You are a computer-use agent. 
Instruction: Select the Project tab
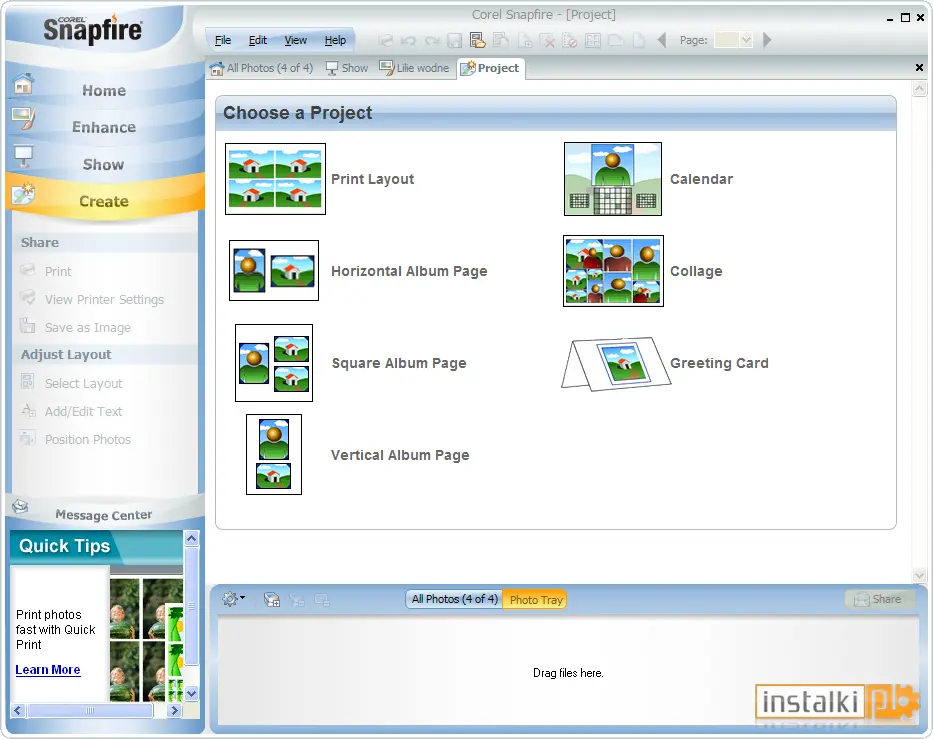point(490,68)
